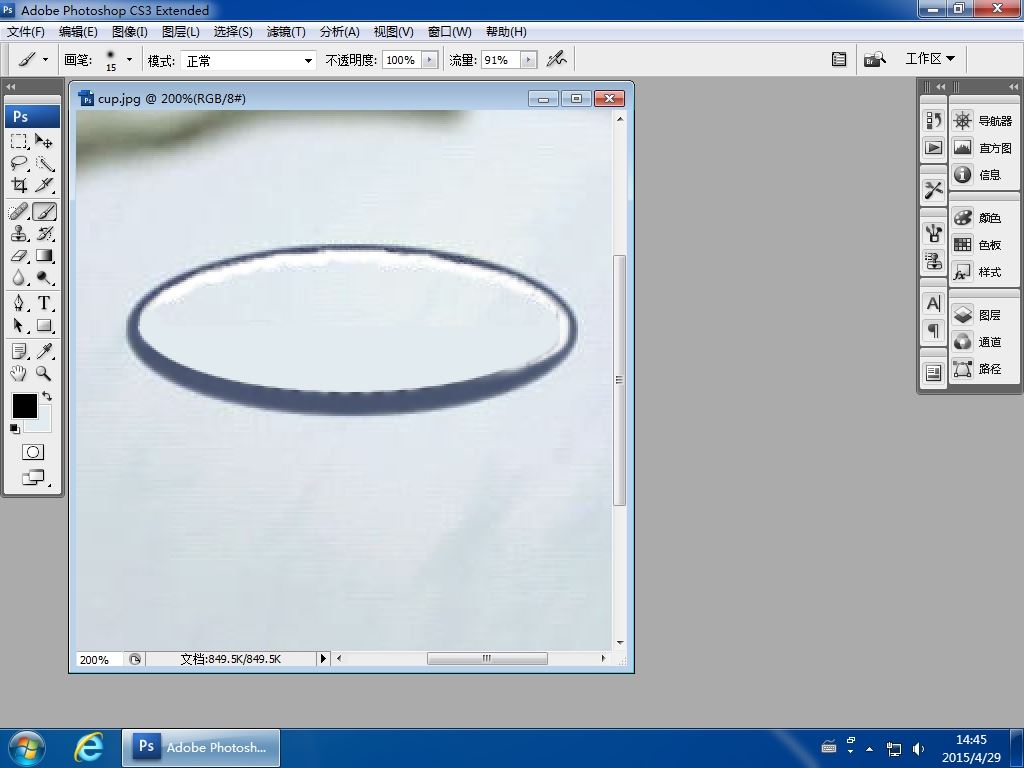Select the Gradient tool
The height and width of the screenshot is (768, 1024).
click(x=44, y=255)
